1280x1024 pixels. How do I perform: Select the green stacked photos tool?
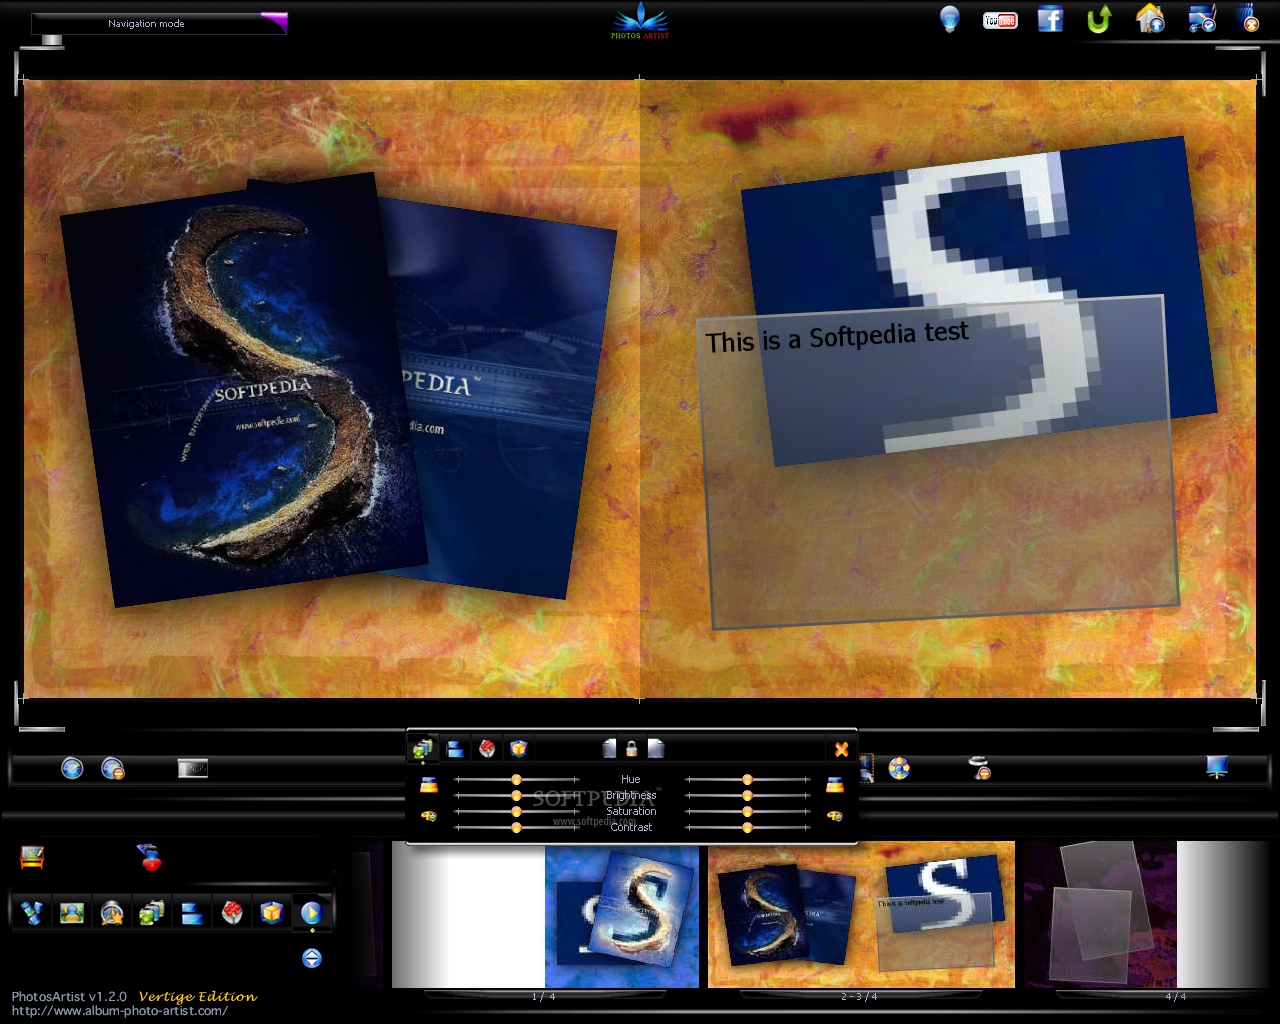pos(152,912)
